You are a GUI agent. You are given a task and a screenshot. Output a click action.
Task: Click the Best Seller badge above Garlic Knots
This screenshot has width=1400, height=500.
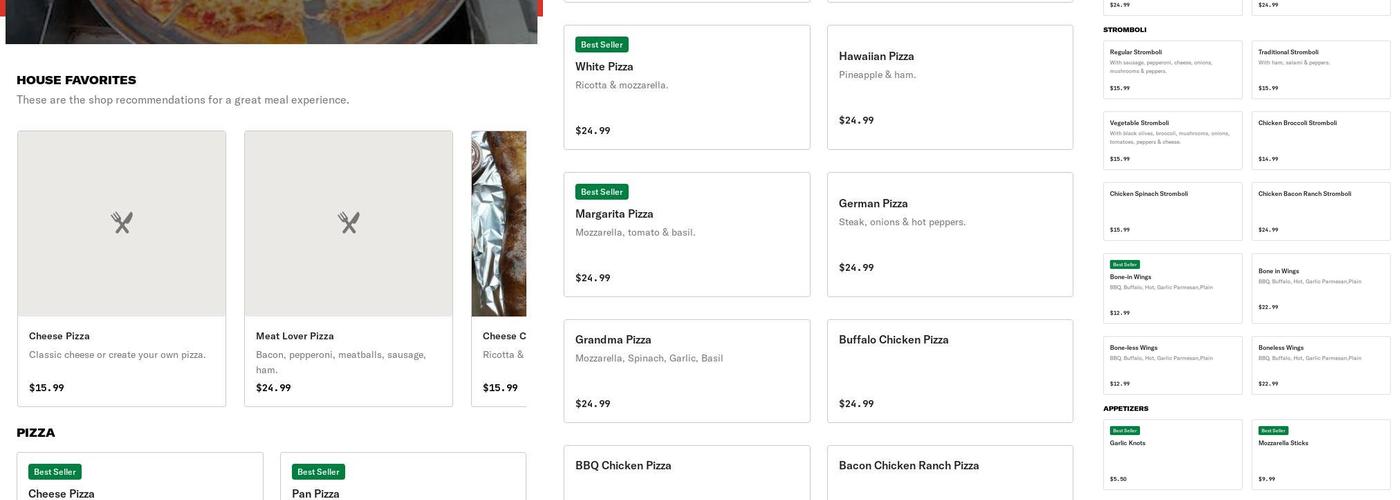pos(1125,431)
